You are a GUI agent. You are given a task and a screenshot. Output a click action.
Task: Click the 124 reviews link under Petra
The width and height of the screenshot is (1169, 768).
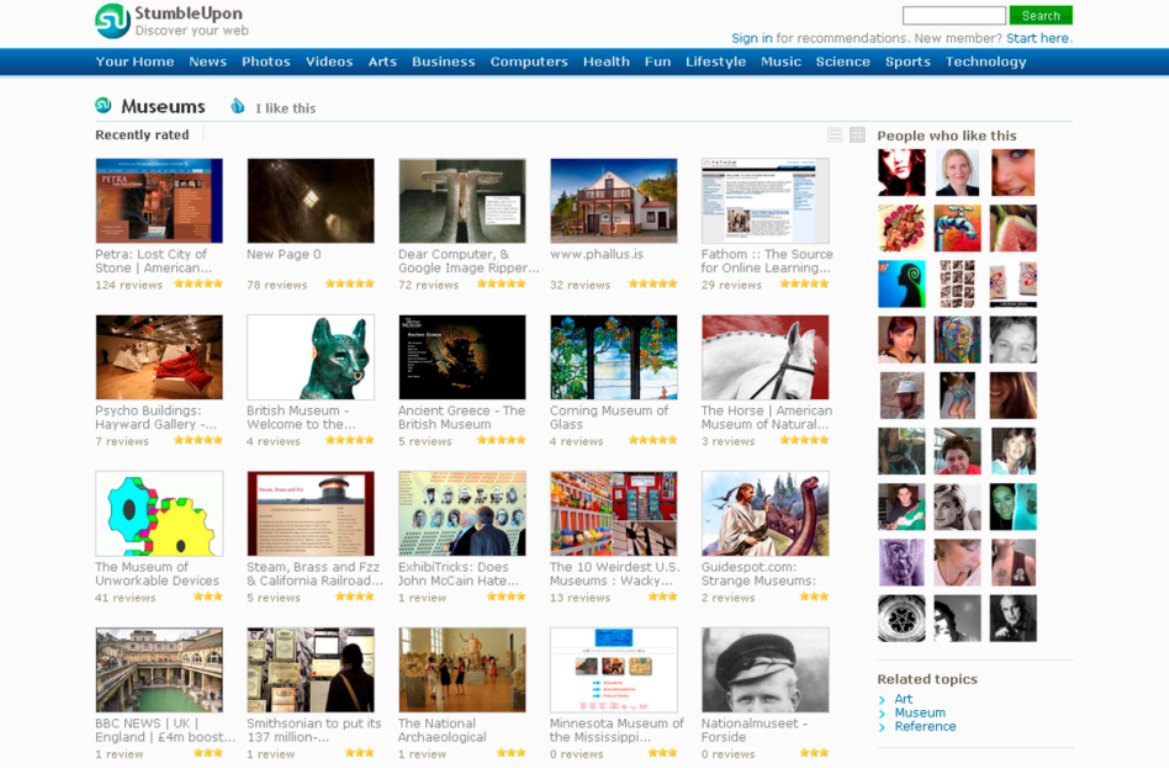click(x=128, y=285)
